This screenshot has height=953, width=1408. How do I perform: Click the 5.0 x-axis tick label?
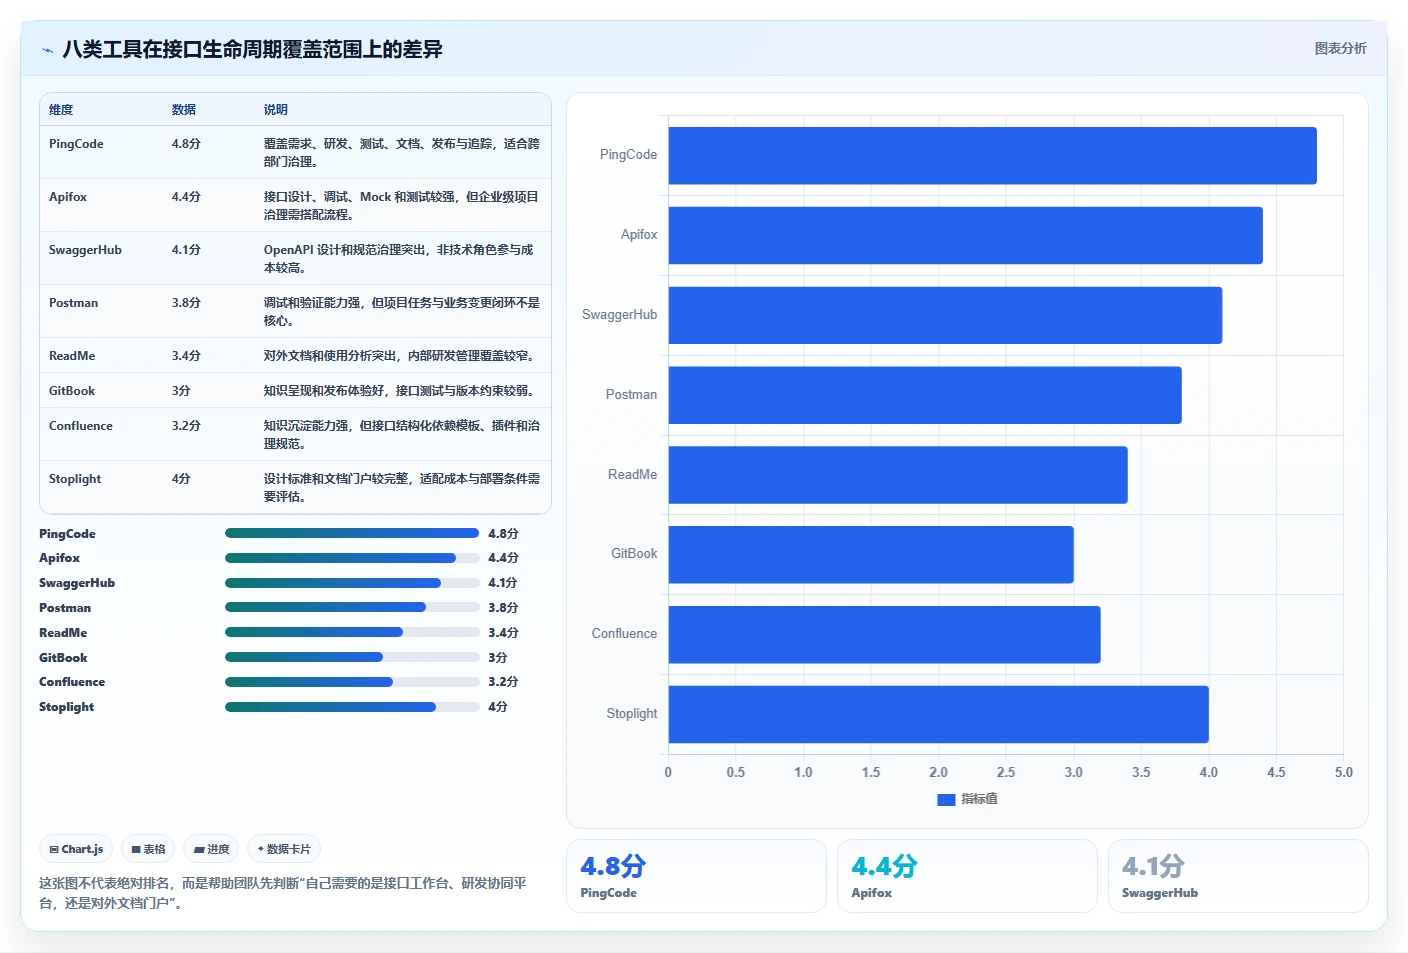point(1343,772)
